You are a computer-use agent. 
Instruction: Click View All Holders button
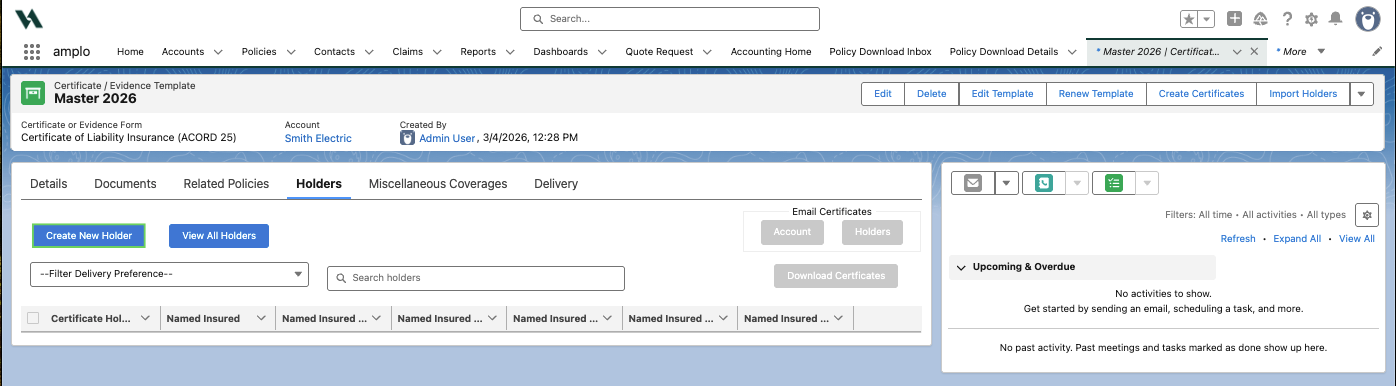[x=219, y=236]
